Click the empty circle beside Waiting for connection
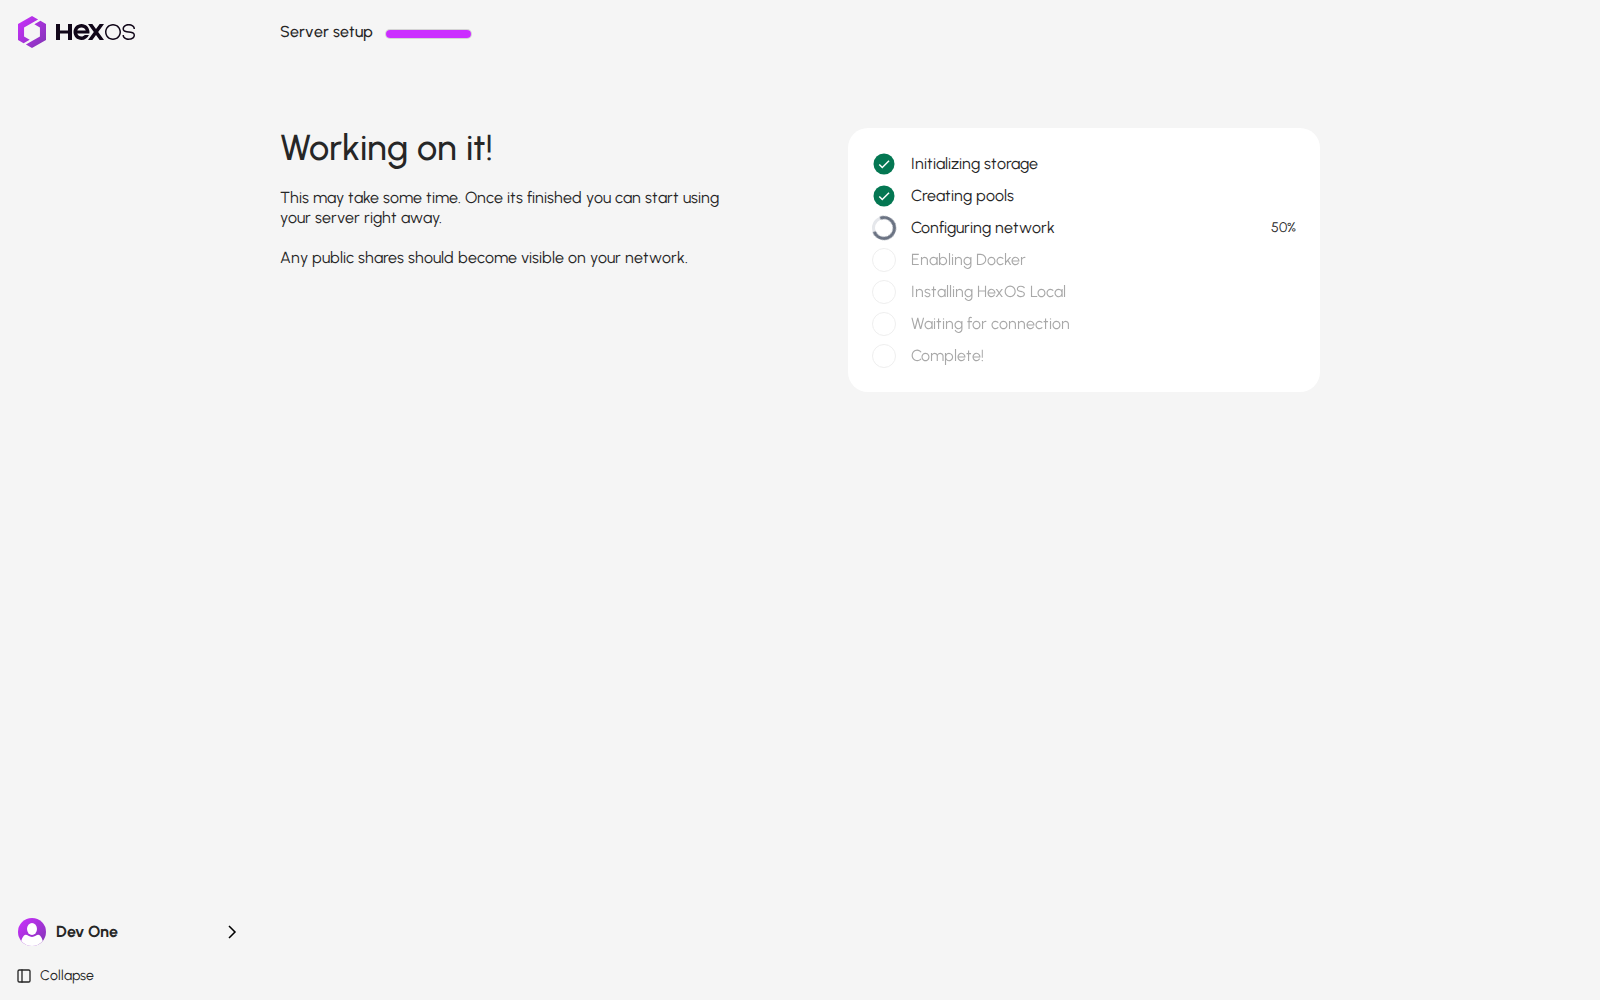1600x1000 pixels. tap(884, 324)
